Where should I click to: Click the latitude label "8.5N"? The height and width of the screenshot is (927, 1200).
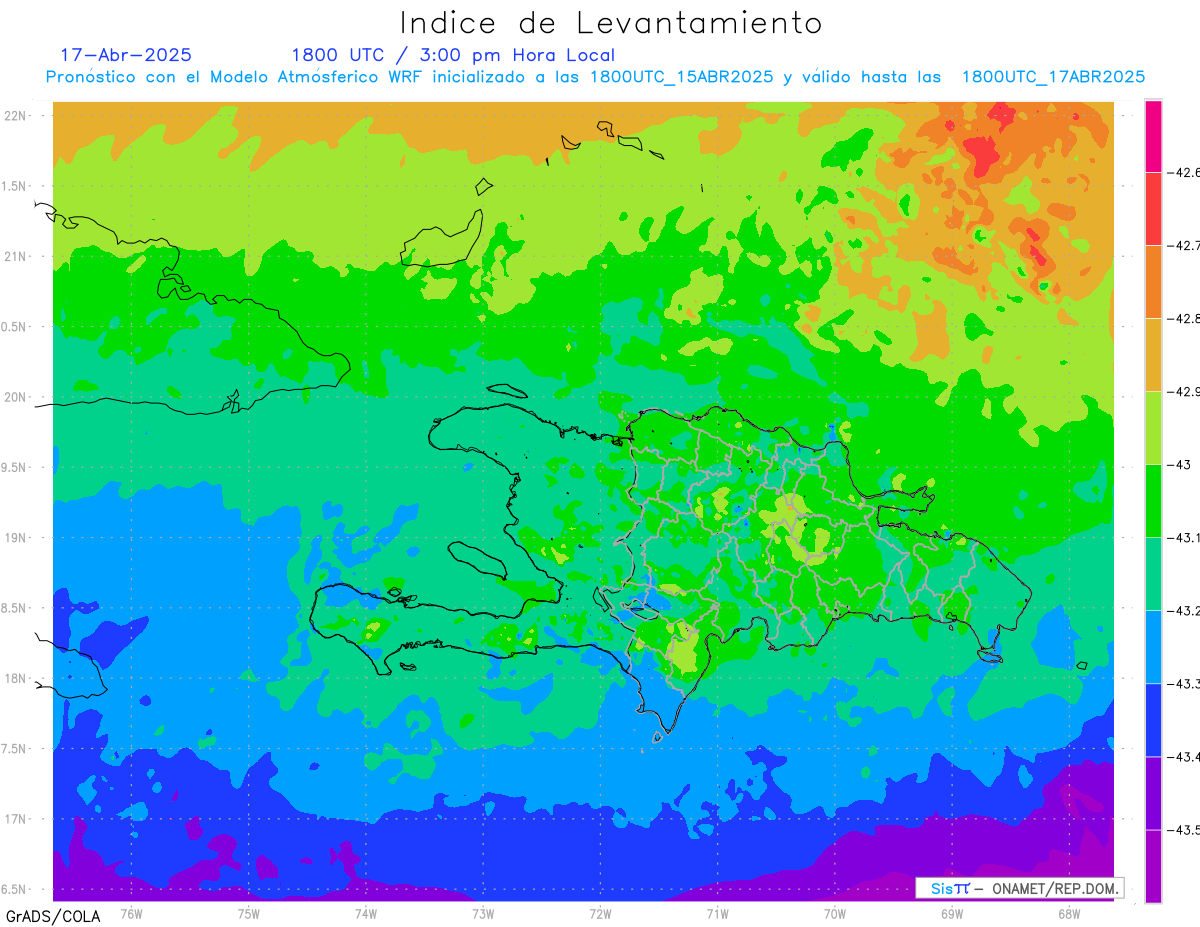point(14,608)
